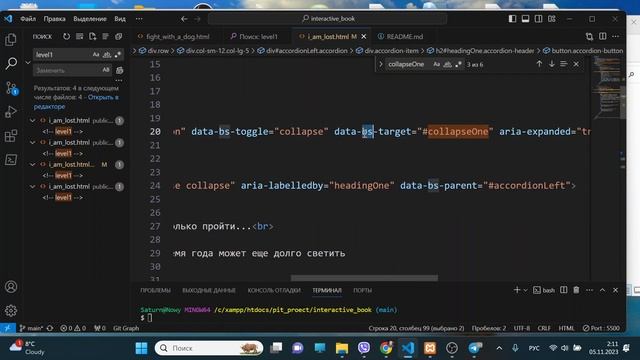Click the Replace All icon
This screenshot has width=640, height=360.
(x=120, y=70)
